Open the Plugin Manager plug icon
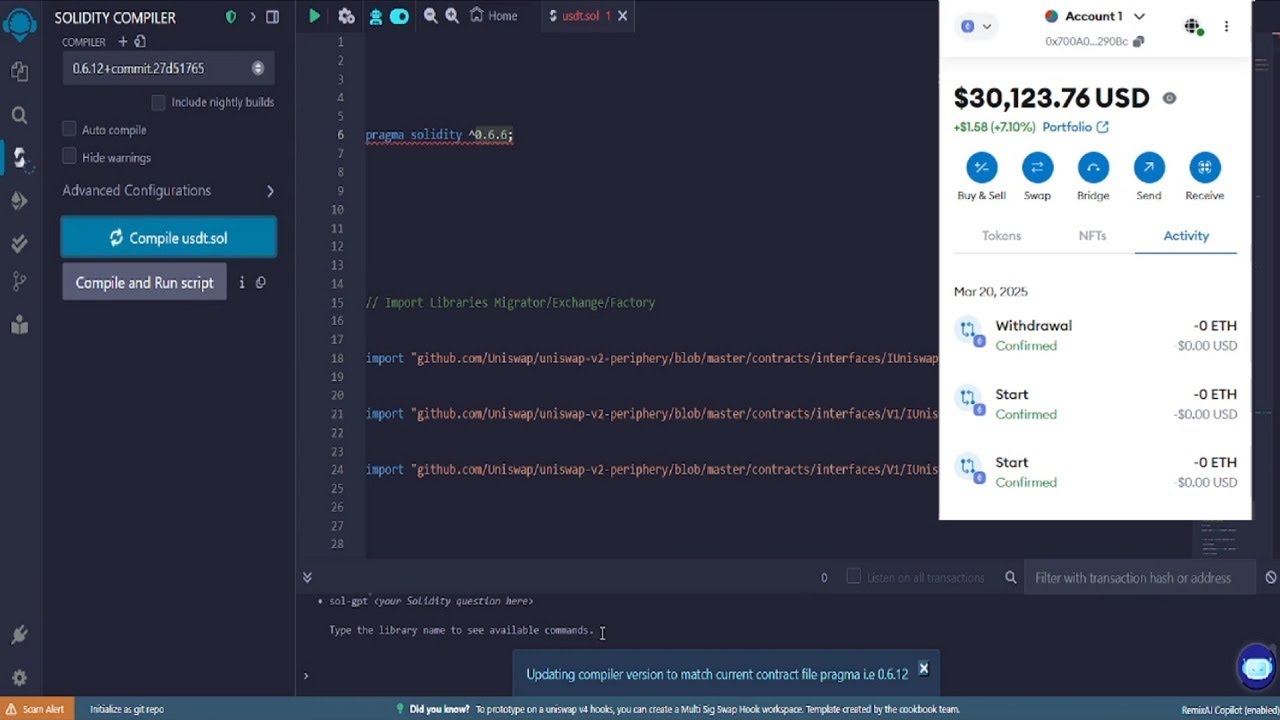Image resolution: width=1280 pixels, height=720 pixels. (x=19, y=635)
